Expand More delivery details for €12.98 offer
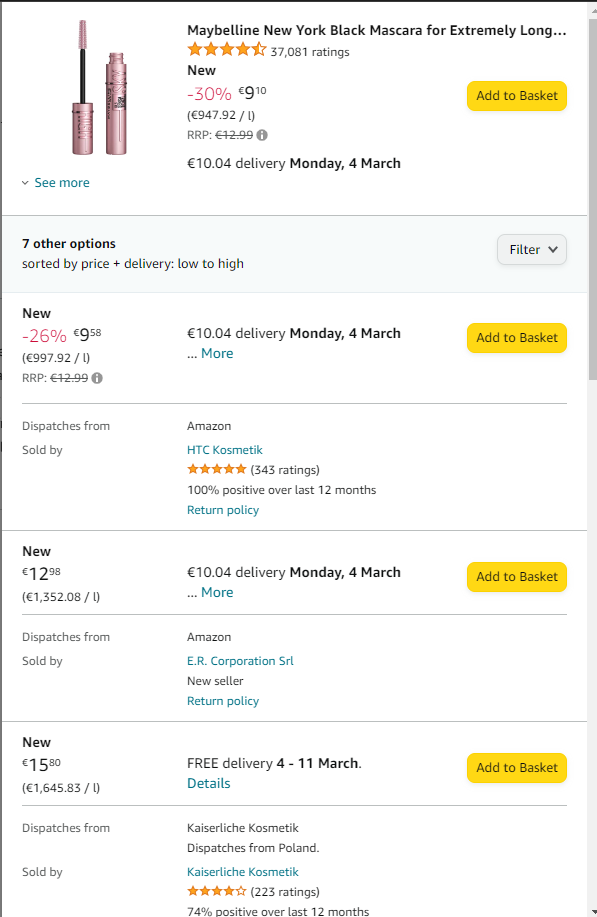This screenshot has width=597, height=917. pyautogui.click(x=217, y=592)
